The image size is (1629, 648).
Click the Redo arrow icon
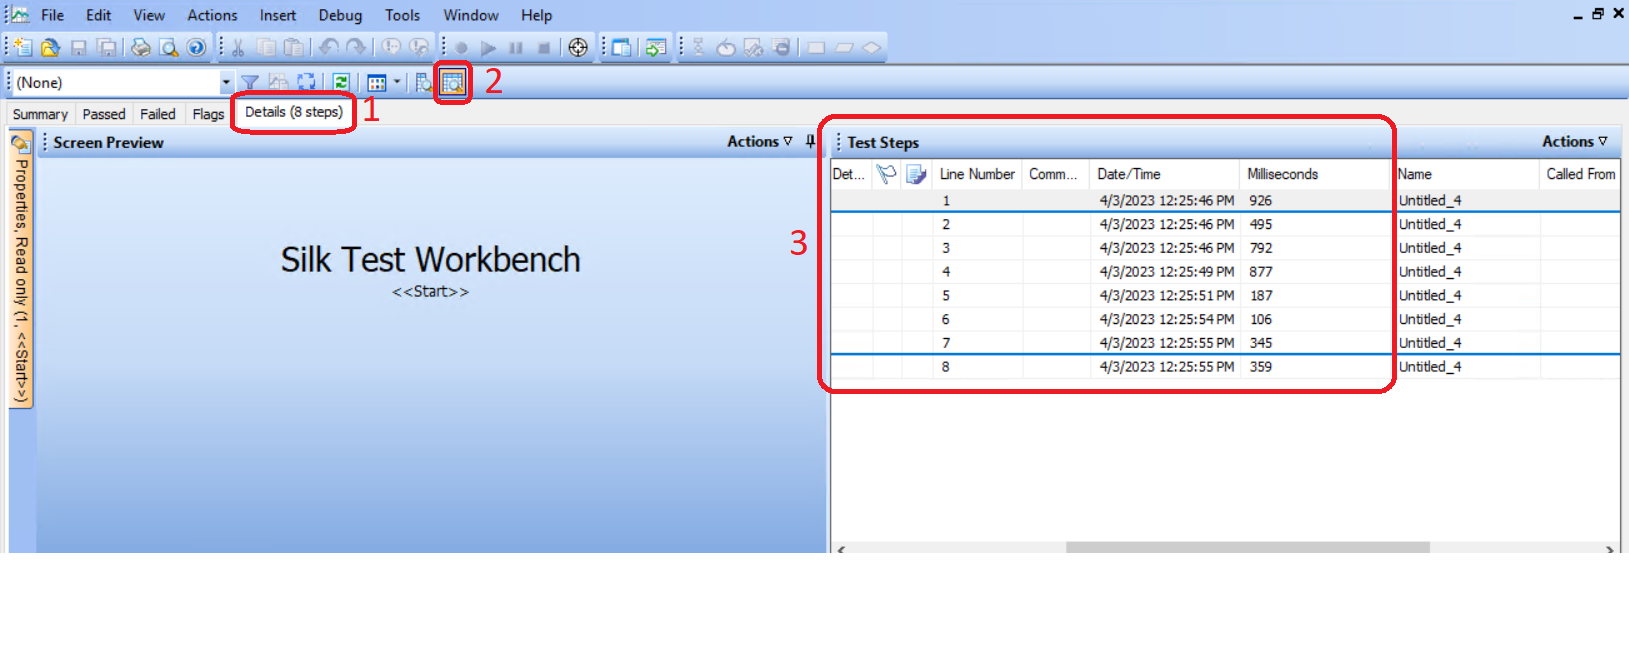point(356,47)
